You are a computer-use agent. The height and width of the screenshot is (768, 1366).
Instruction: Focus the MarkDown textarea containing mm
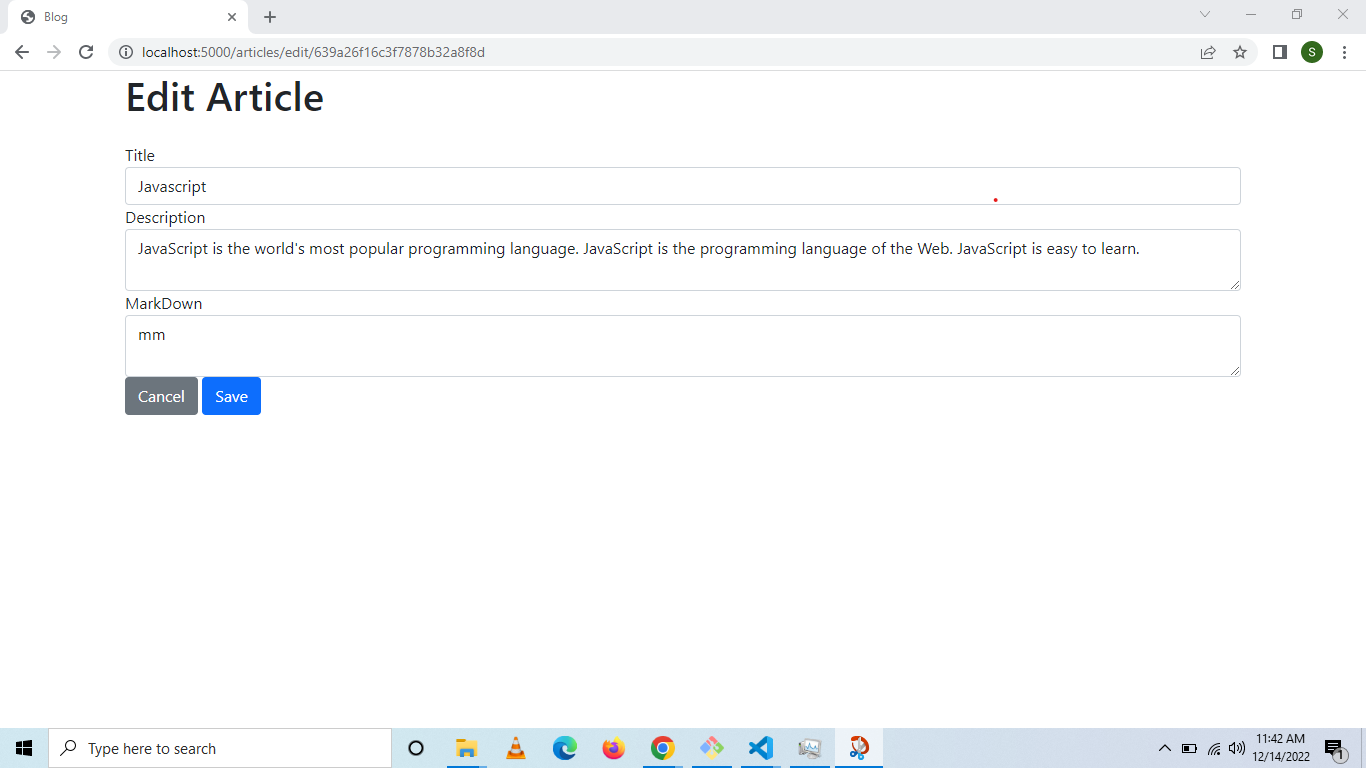pyautogui.click(x=683, y=346)
